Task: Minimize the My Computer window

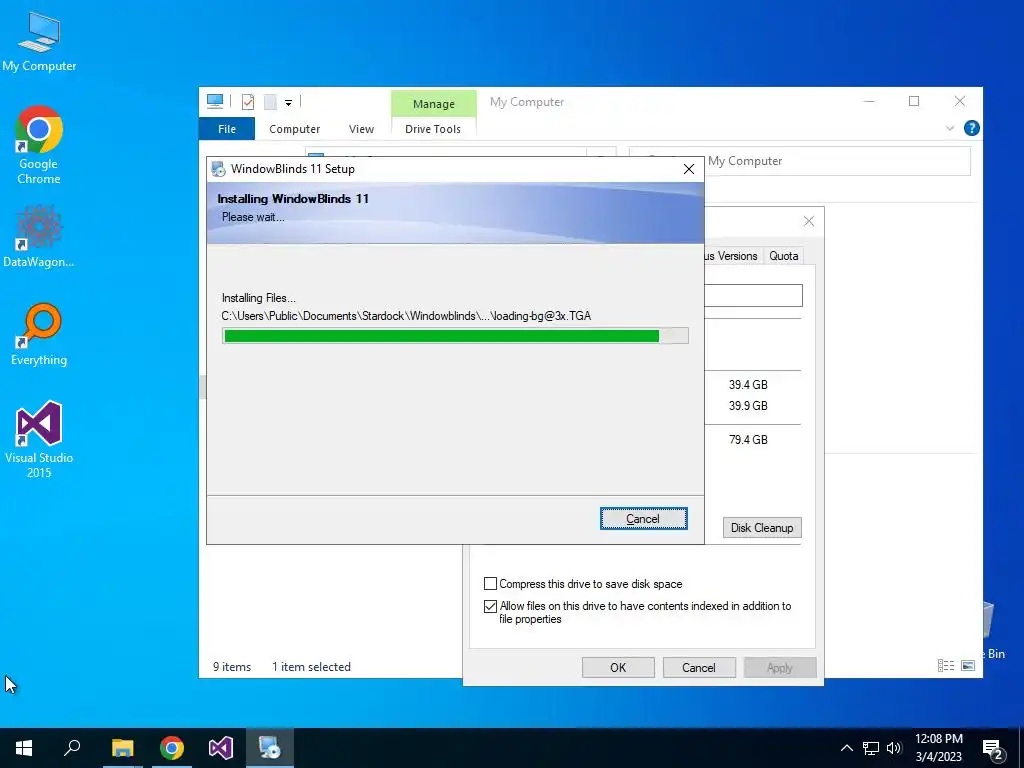Action: tap(869, 101)
